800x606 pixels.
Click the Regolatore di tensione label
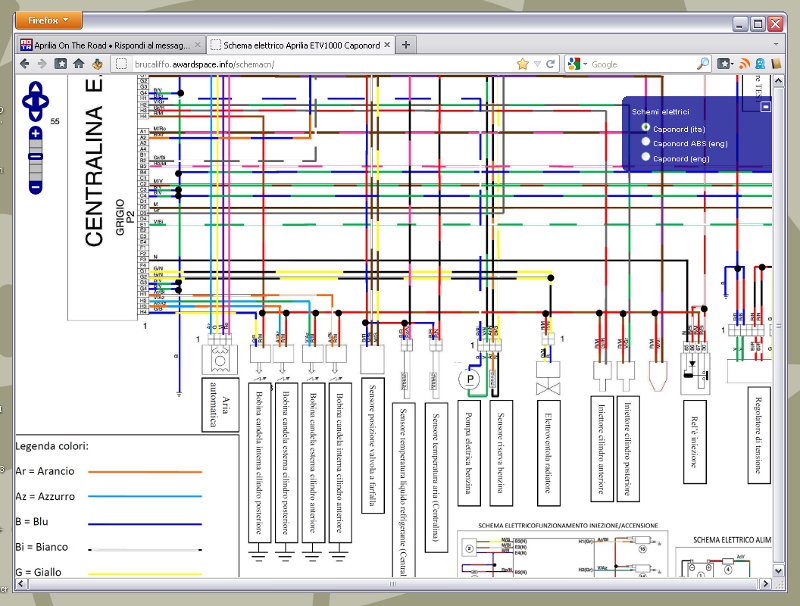[759, 435]
